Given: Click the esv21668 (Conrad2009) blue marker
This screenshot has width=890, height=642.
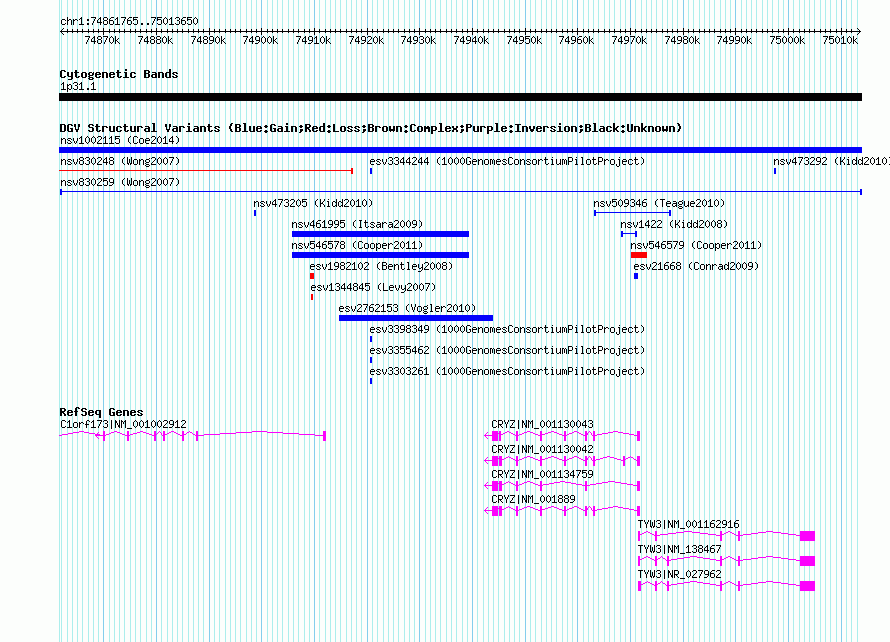Looking at the screenshot, I should 636,276.
